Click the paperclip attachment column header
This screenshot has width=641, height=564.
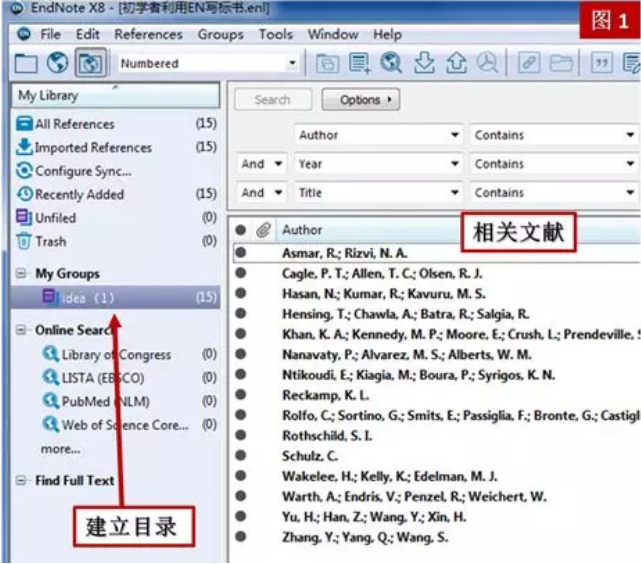[264, 230]
